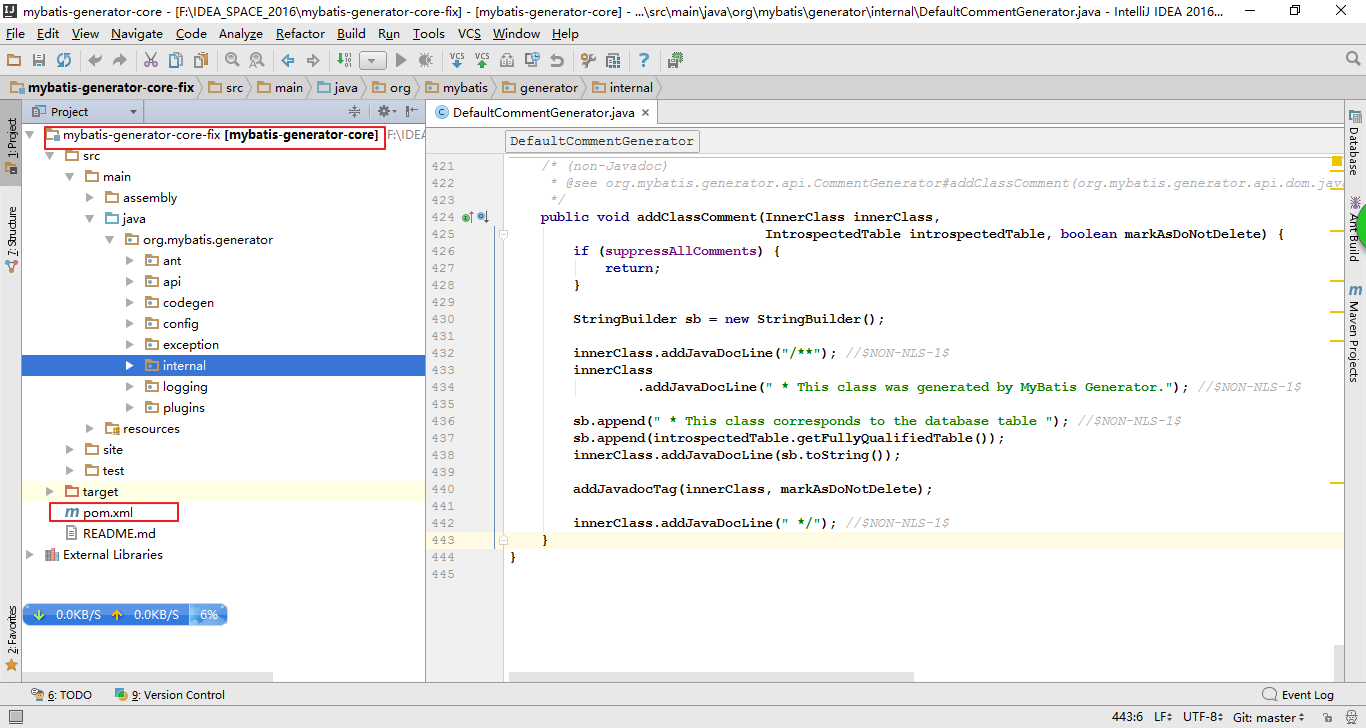The width and height of the screenshot is (1366, 728).
Task: Click the Project panel settings gear
Action: 383,112
